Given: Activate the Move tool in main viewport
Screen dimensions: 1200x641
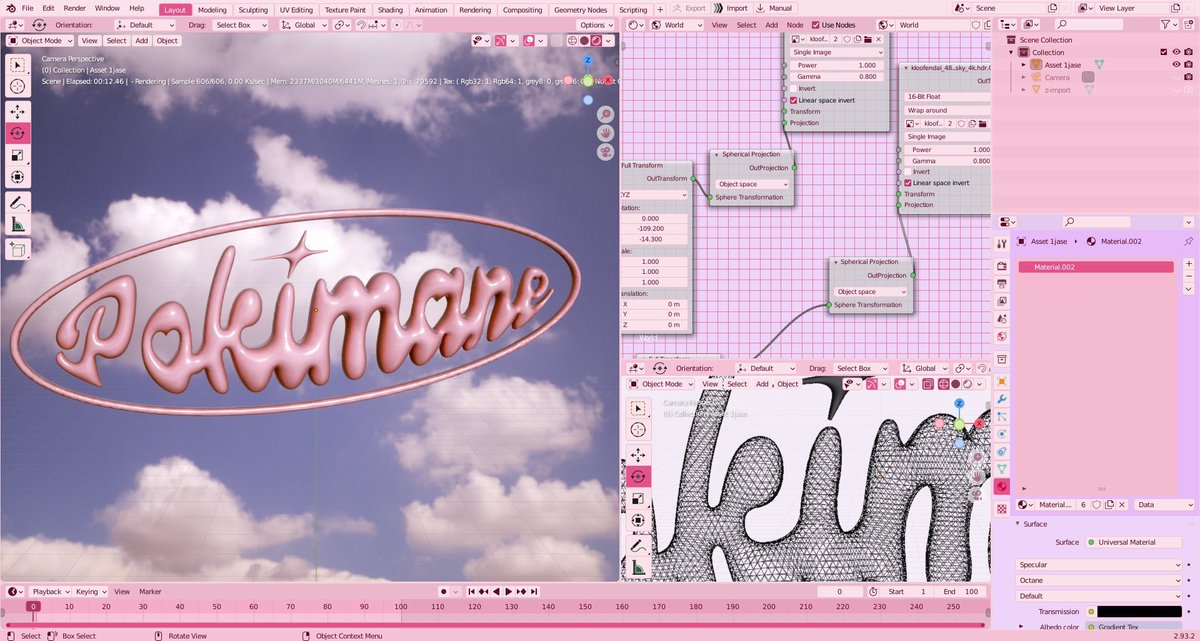Looking at the screenshot, I should click(18, 112).
